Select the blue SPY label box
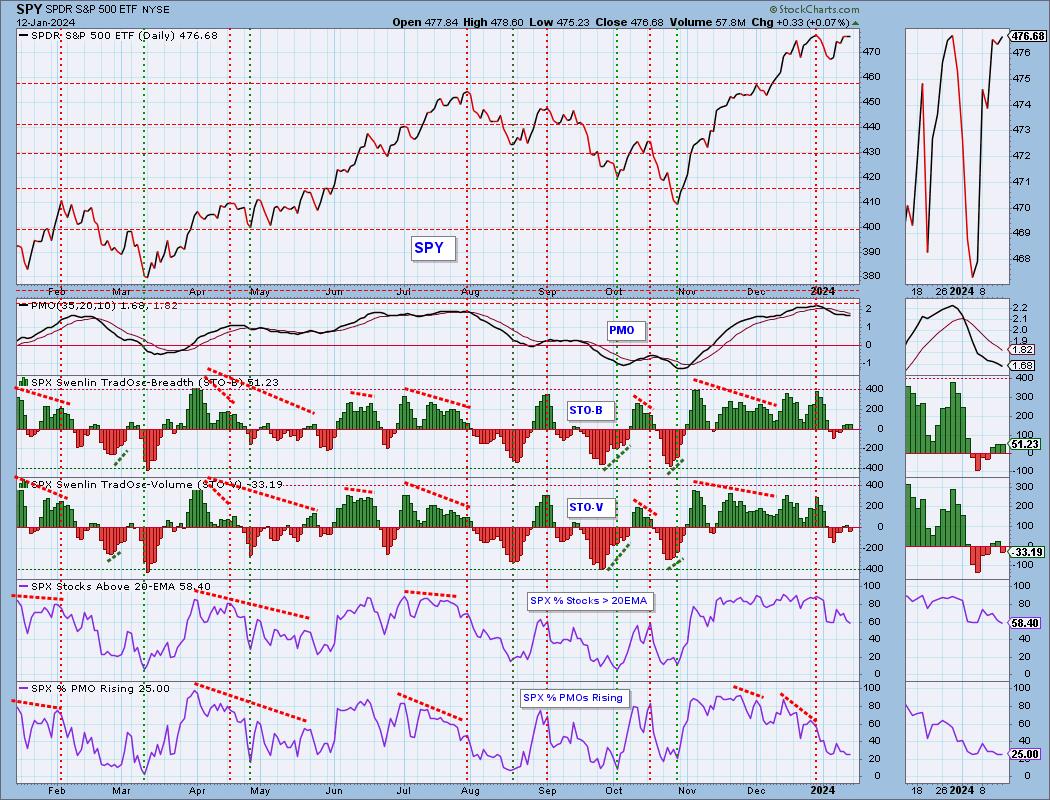1050x800 pixels. pyautogui.click(x=433, y=248)
